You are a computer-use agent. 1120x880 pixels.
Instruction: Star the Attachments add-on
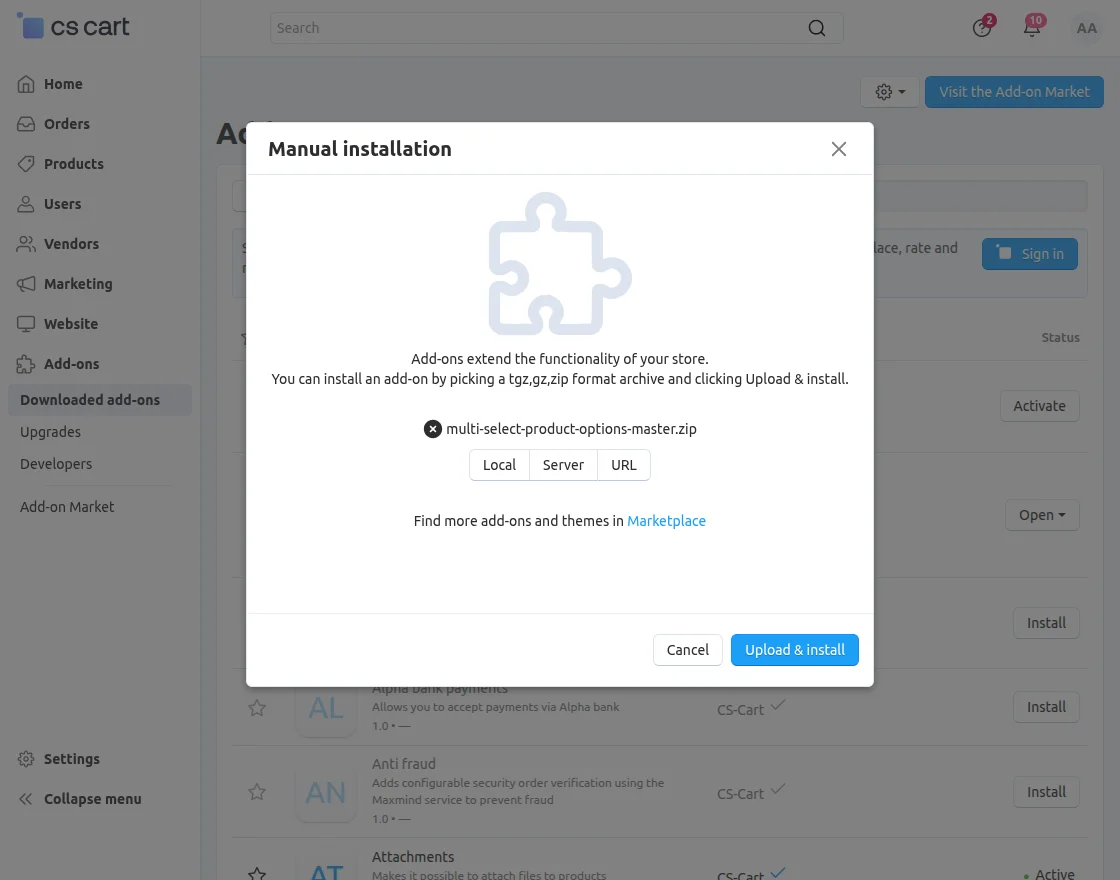pyautogui.click(x=257, y=872)
